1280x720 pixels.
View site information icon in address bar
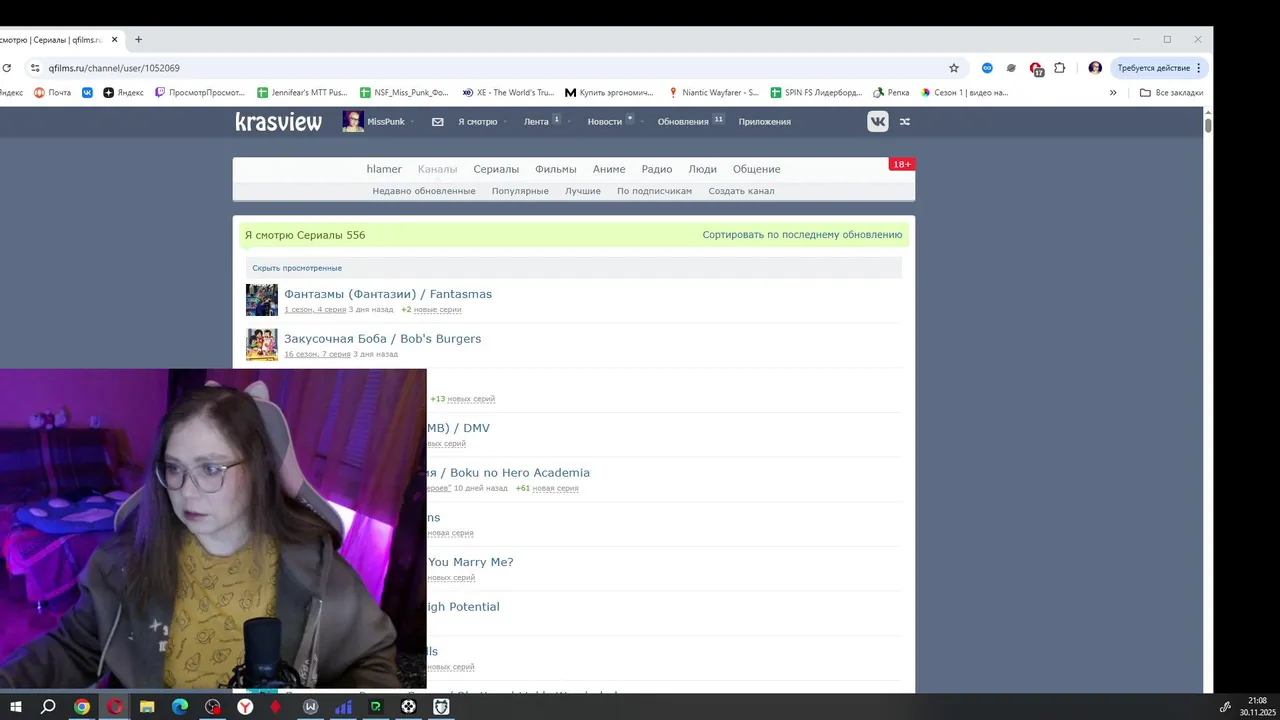click(35, 68)
